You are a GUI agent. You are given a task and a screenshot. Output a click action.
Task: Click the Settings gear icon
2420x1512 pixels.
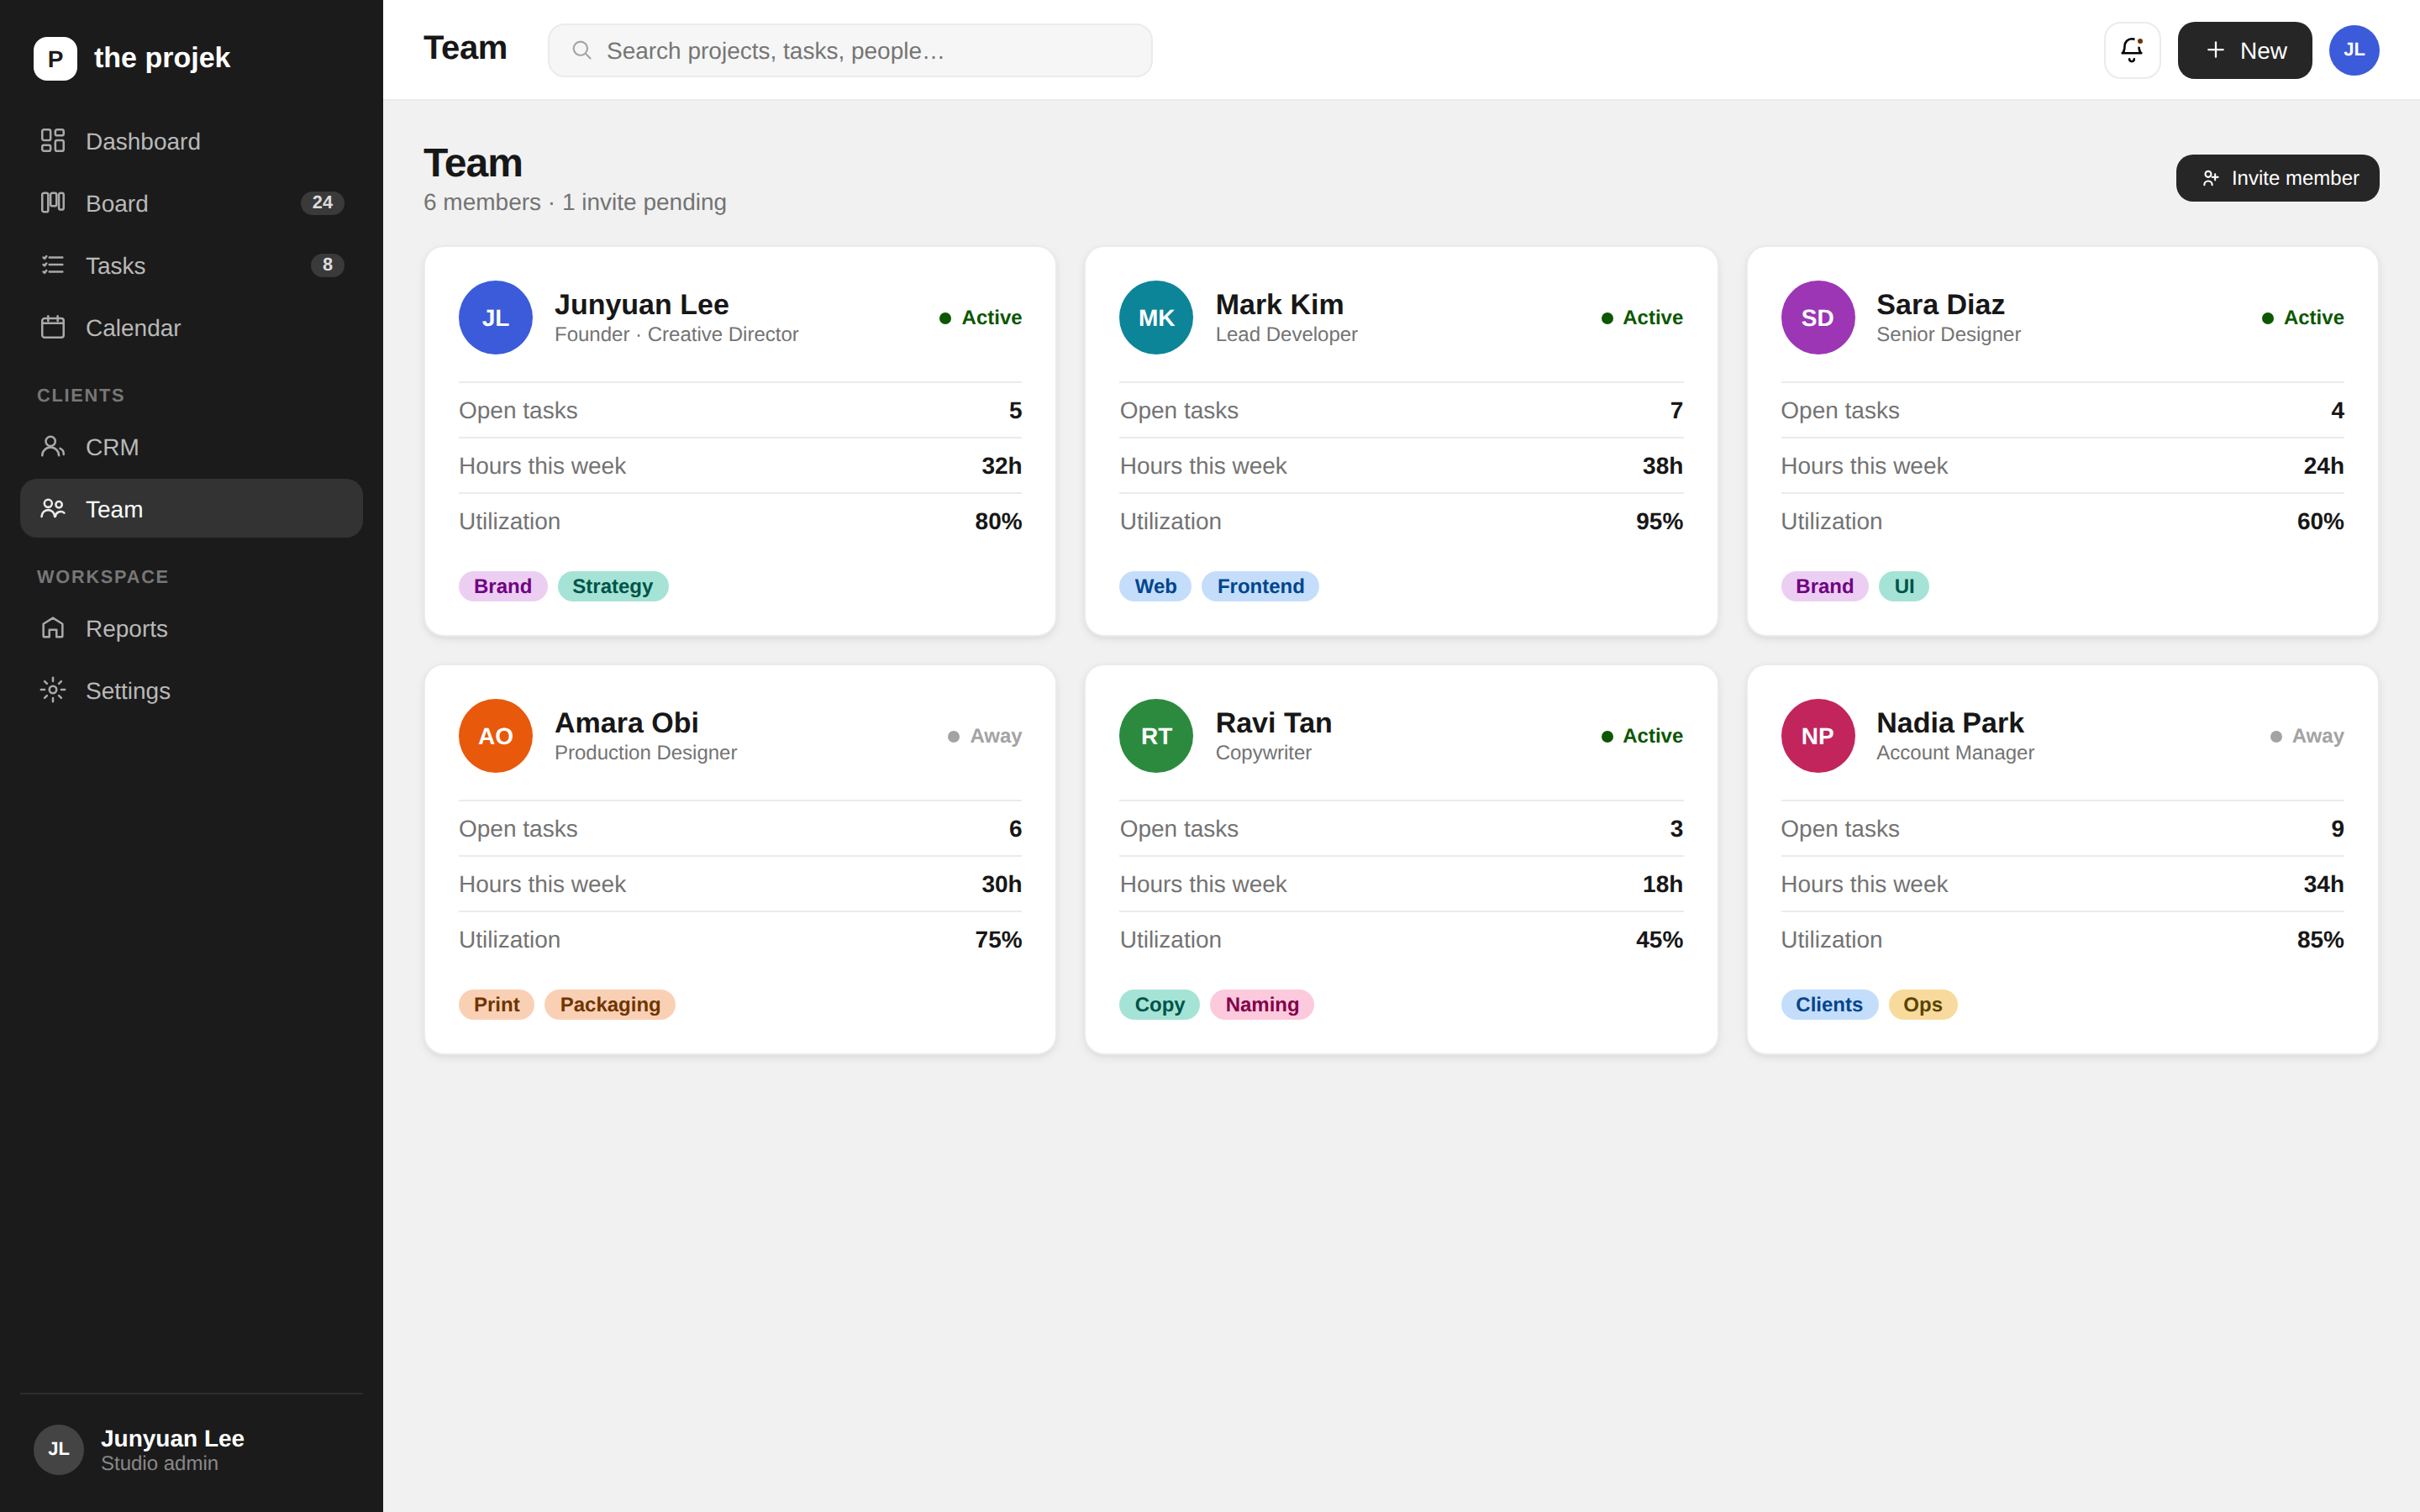pyautogui.click(x=53, y=690)
